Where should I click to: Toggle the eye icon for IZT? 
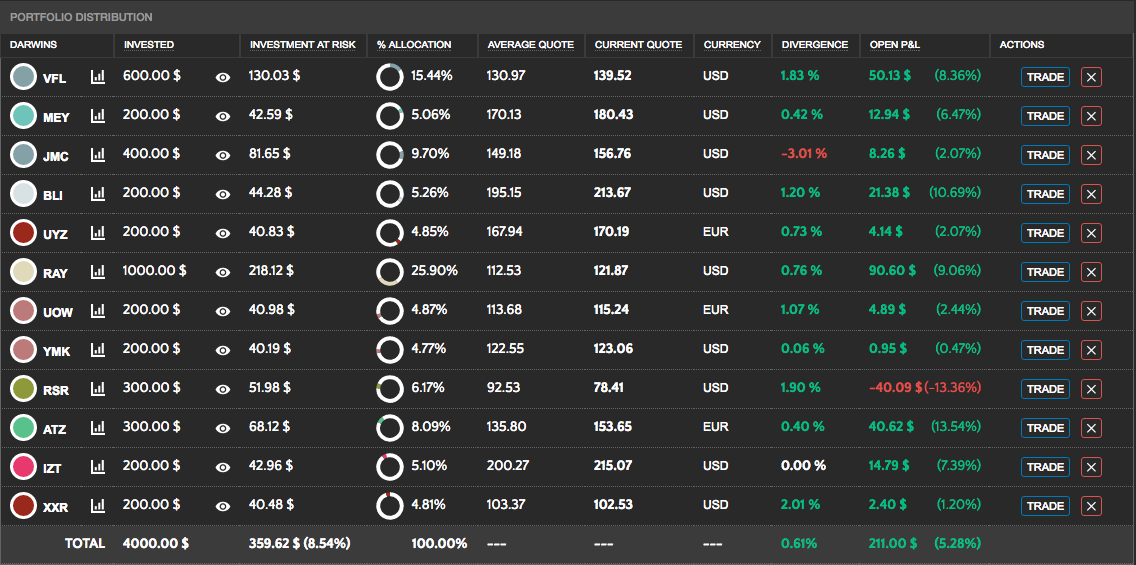223,467
